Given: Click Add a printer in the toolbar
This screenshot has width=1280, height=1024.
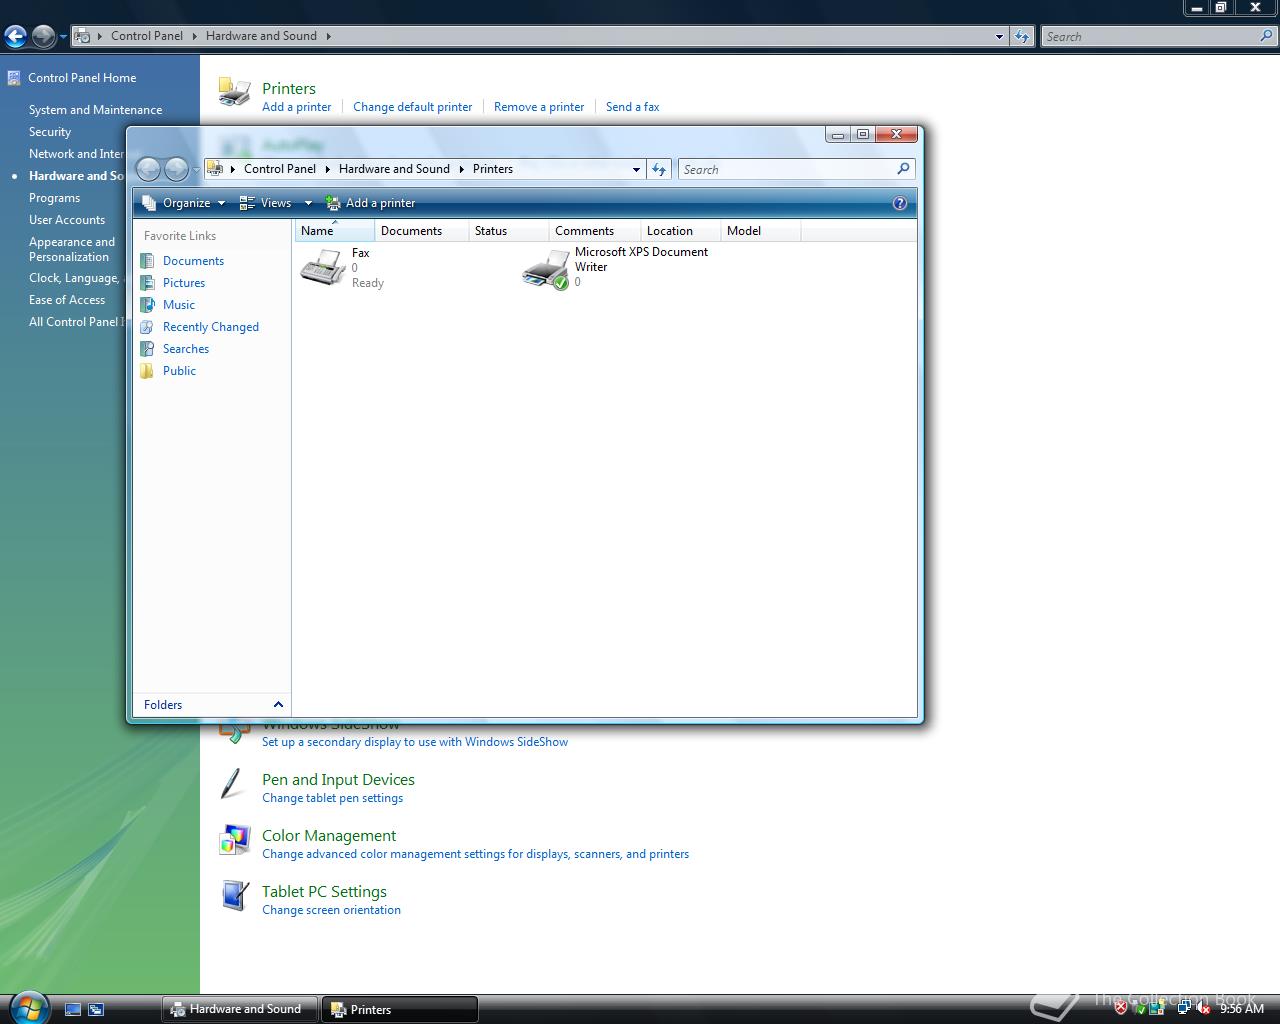Looking at the screenshot, I should (x=370, y=203).
